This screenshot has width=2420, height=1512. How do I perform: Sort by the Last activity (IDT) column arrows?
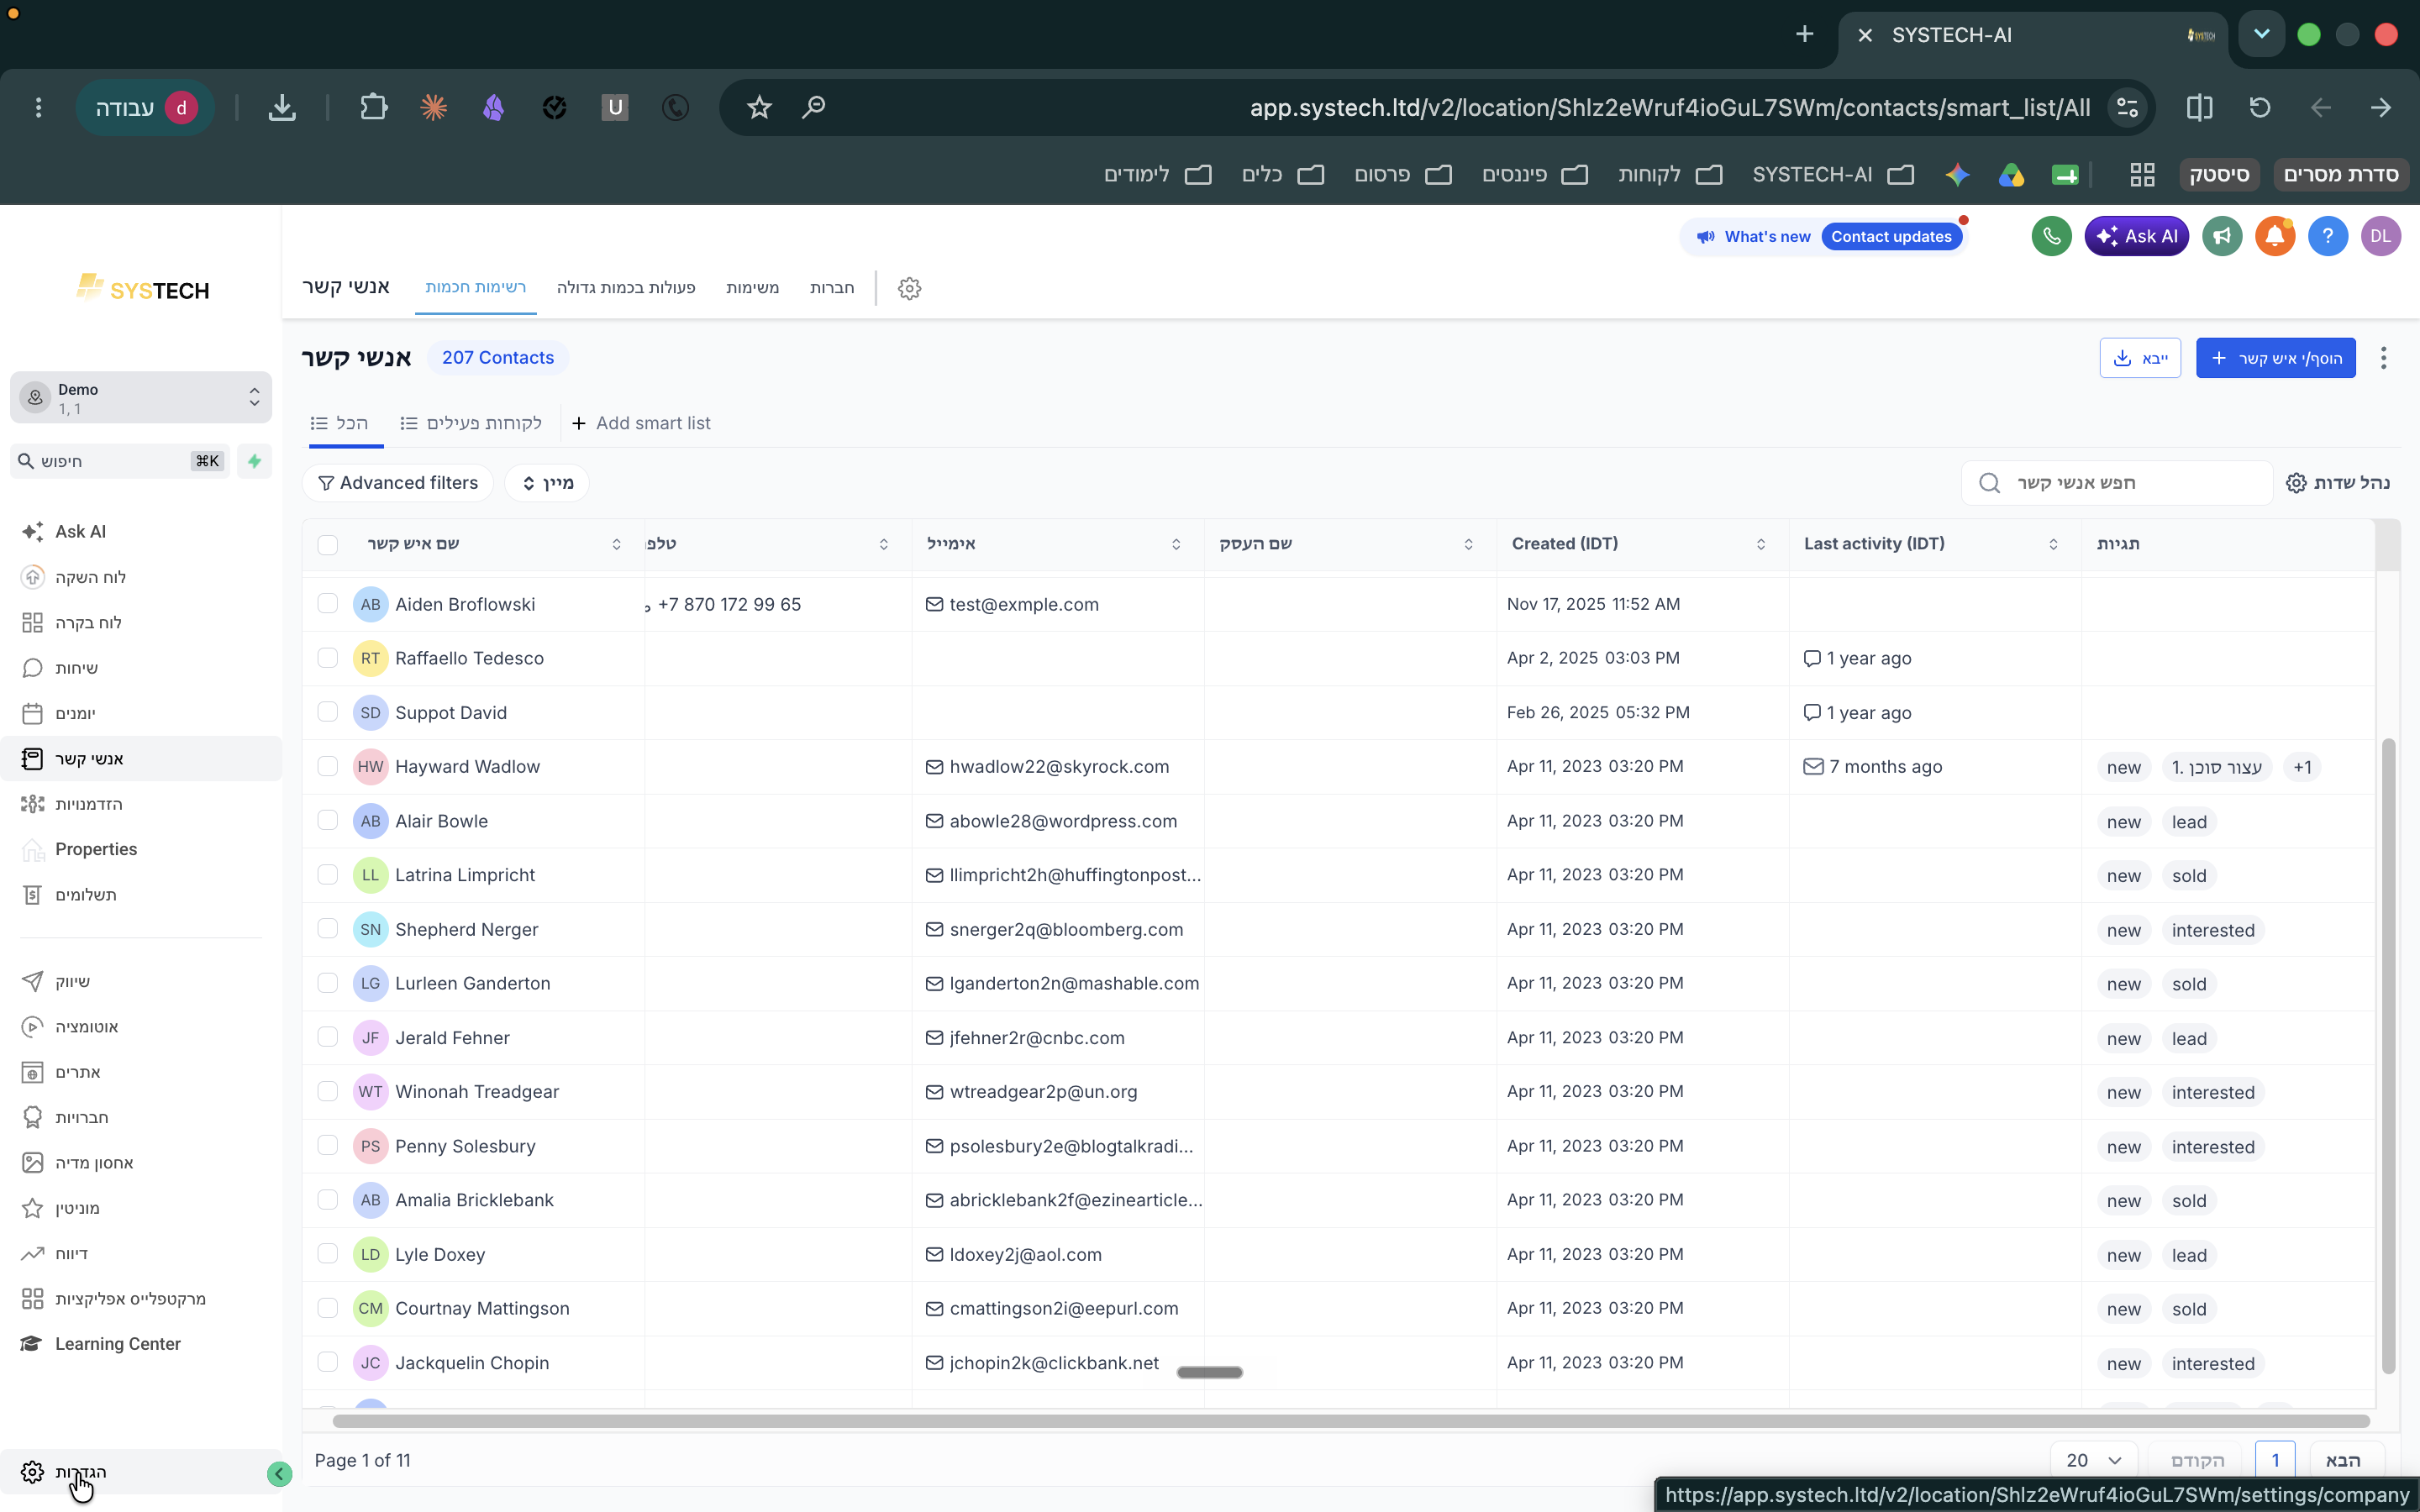click(x=2053, y=544)
